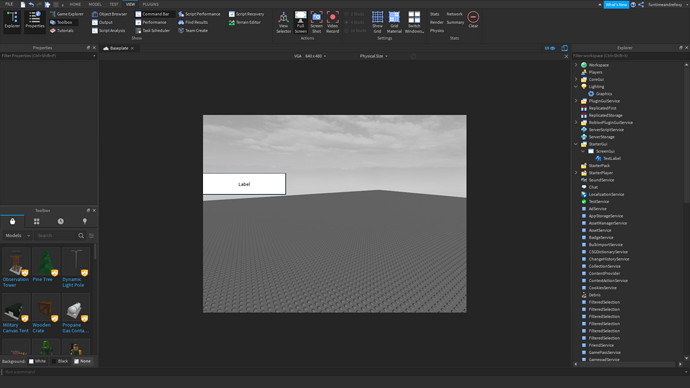Open the Terrain Editor
Image resolution: width=690 pixels, height=388 pixels.
click(245, 22)
